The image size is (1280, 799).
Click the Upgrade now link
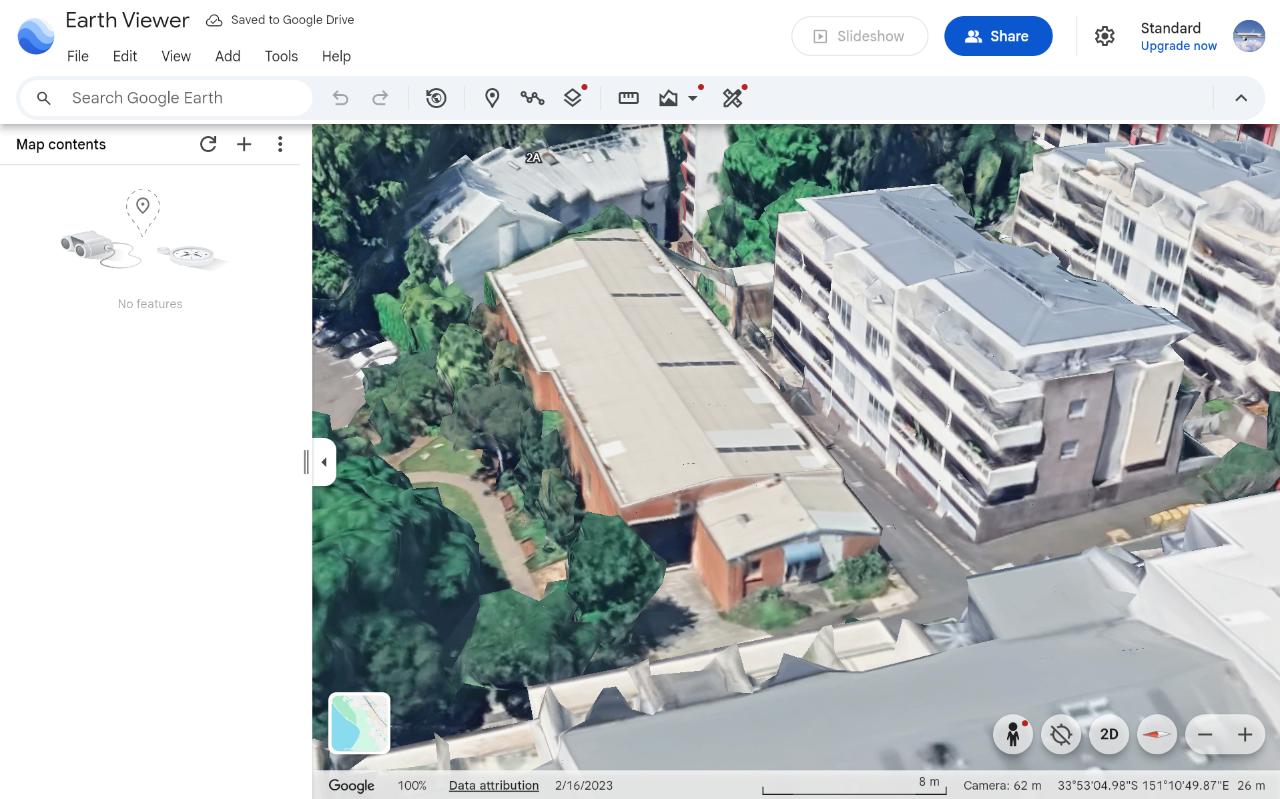tap(1179, 46)
